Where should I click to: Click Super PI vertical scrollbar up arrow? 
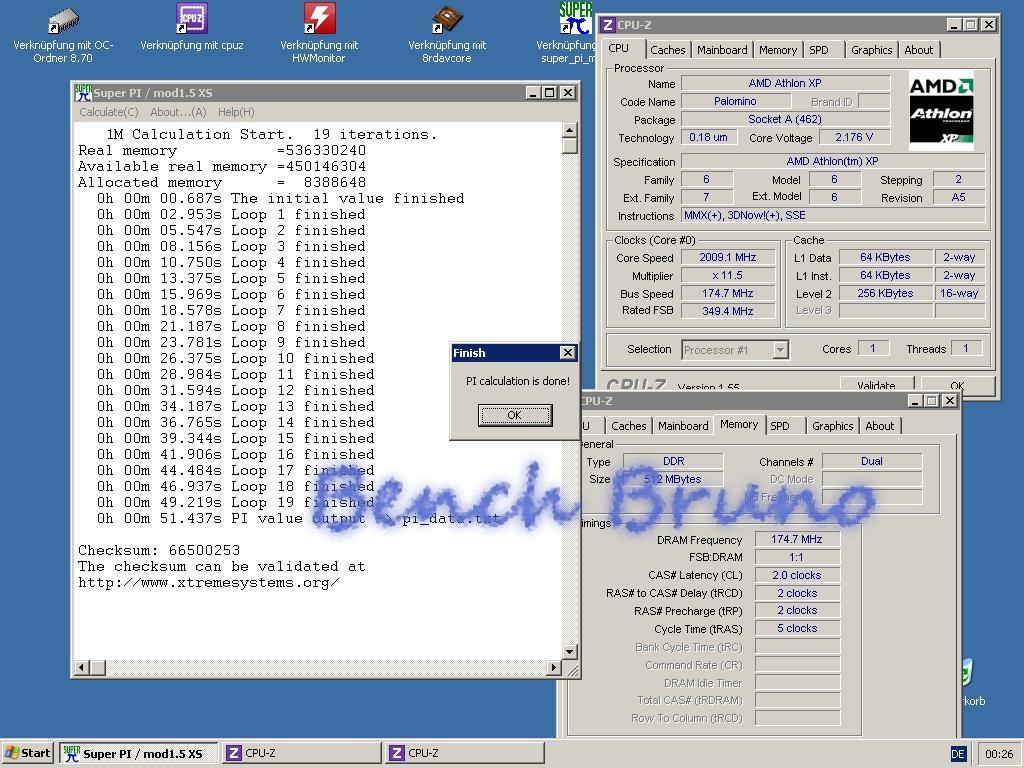click(569, 130)
